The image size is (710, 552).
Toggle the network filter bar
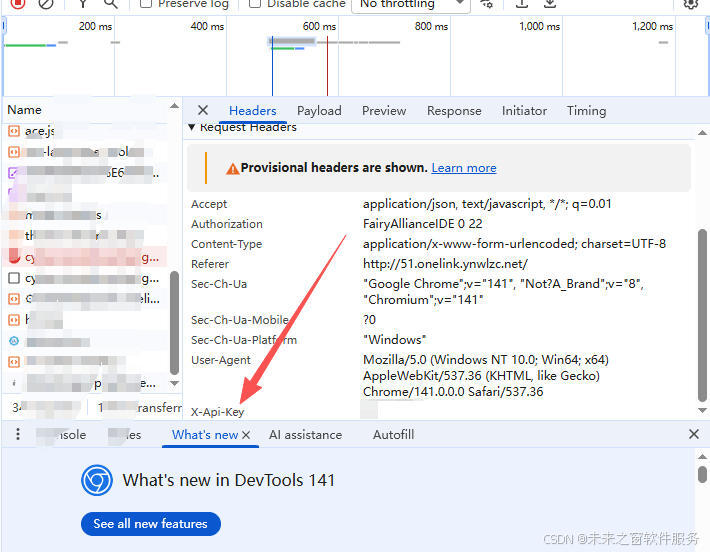pyautogui.click(x=82, y=3)
